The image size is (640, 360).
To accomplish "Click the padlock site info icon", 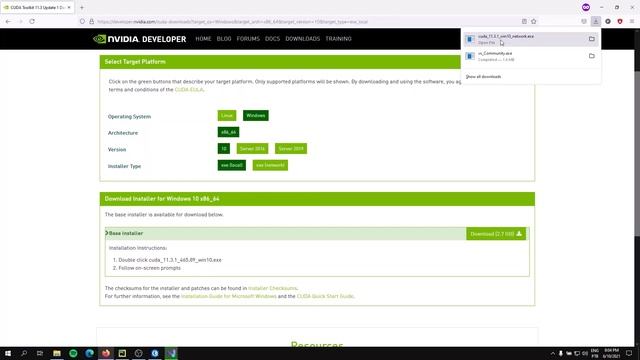I will pos(91,21).
